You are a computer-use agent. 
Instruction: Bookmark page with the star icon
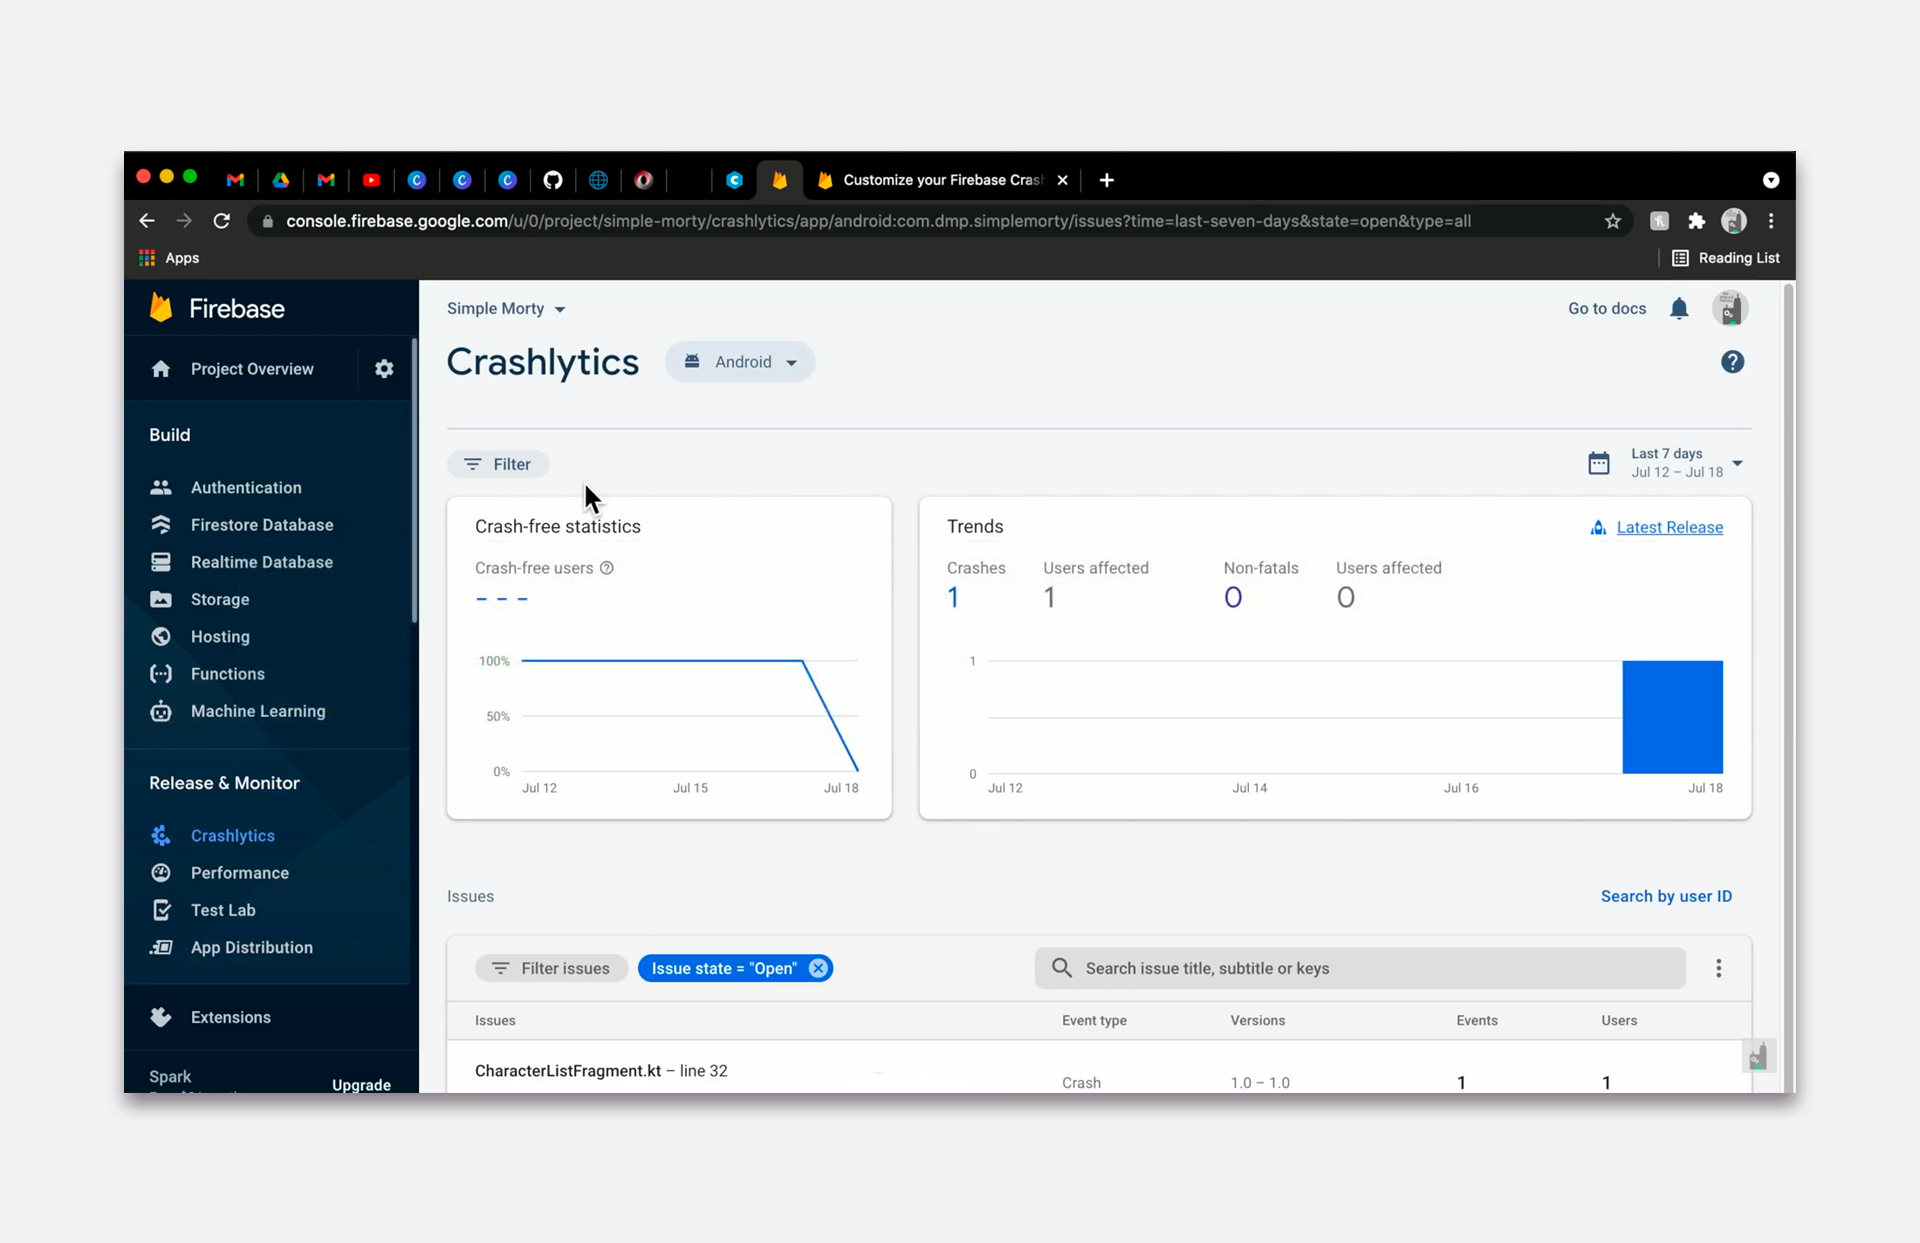point(1612,221)
